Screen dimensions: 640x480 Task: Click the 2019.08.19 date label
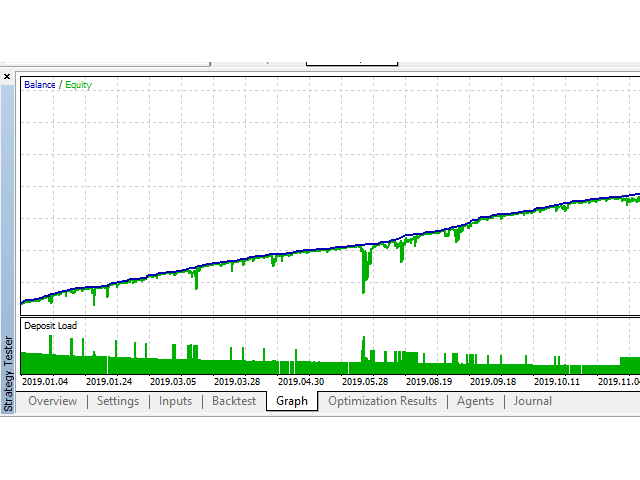click(429, 381)
